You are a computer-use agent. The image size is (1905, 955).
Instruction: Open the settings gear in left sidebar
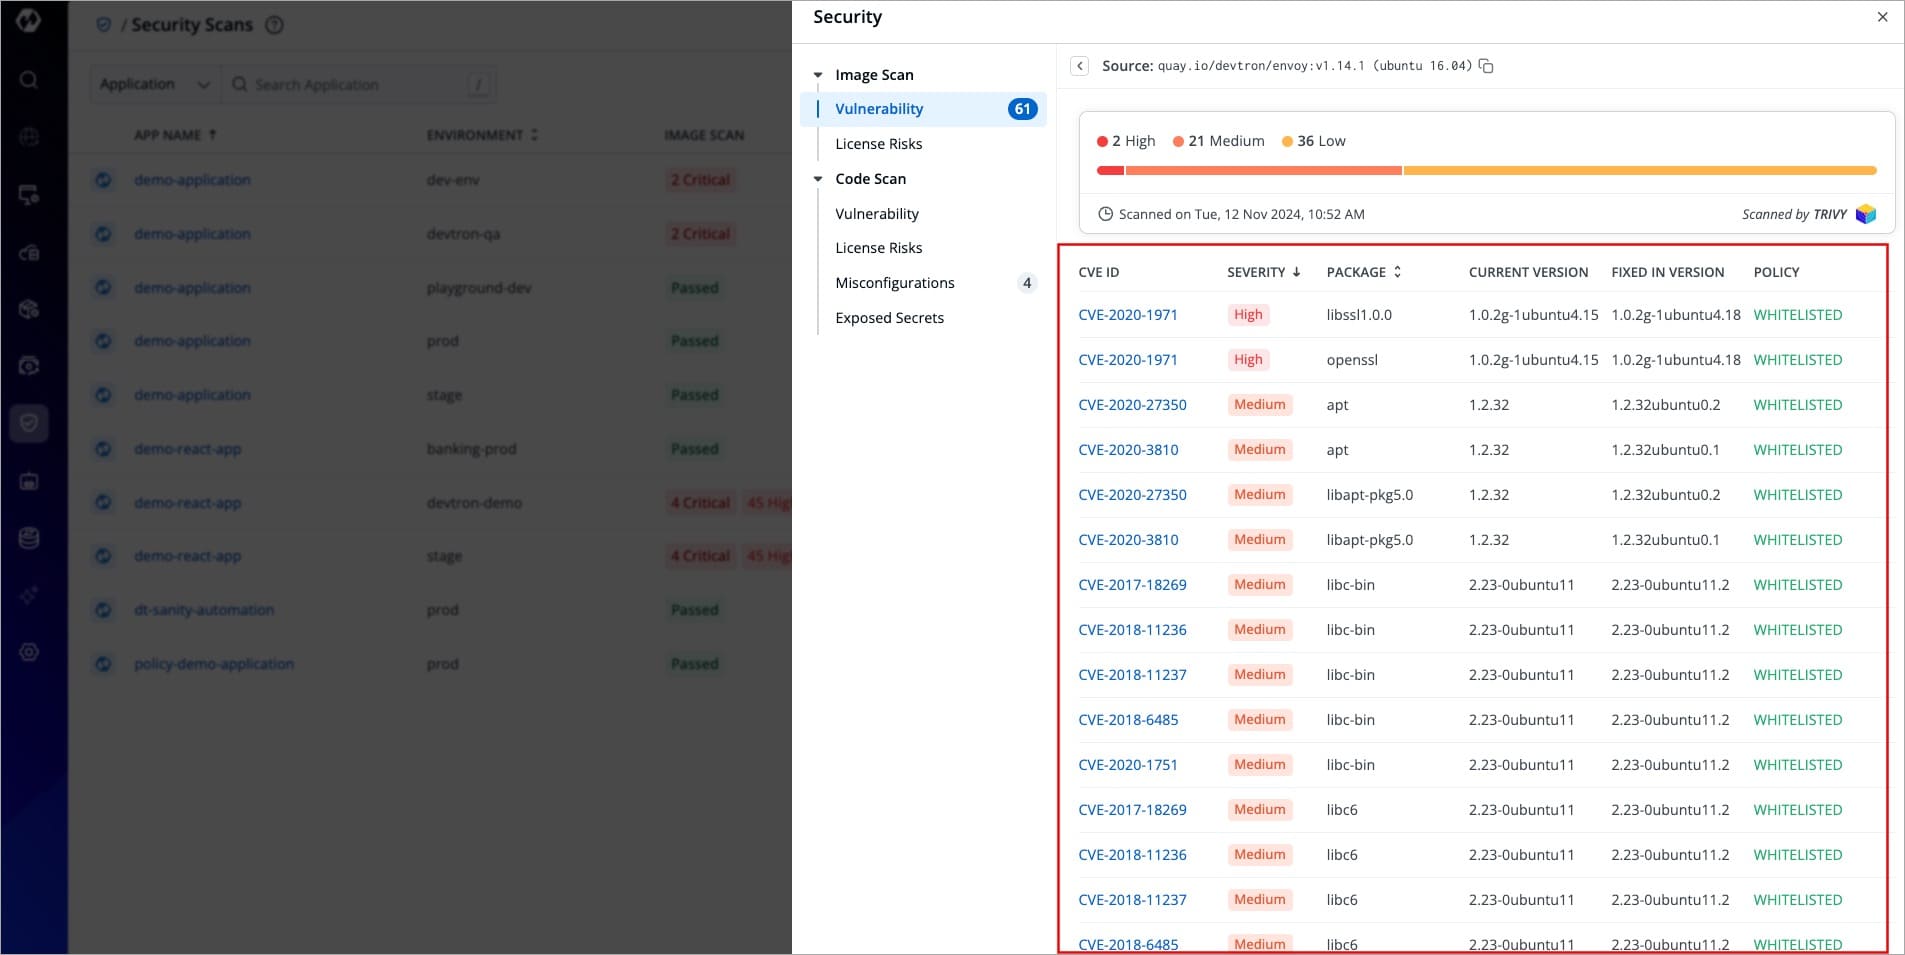29,652
